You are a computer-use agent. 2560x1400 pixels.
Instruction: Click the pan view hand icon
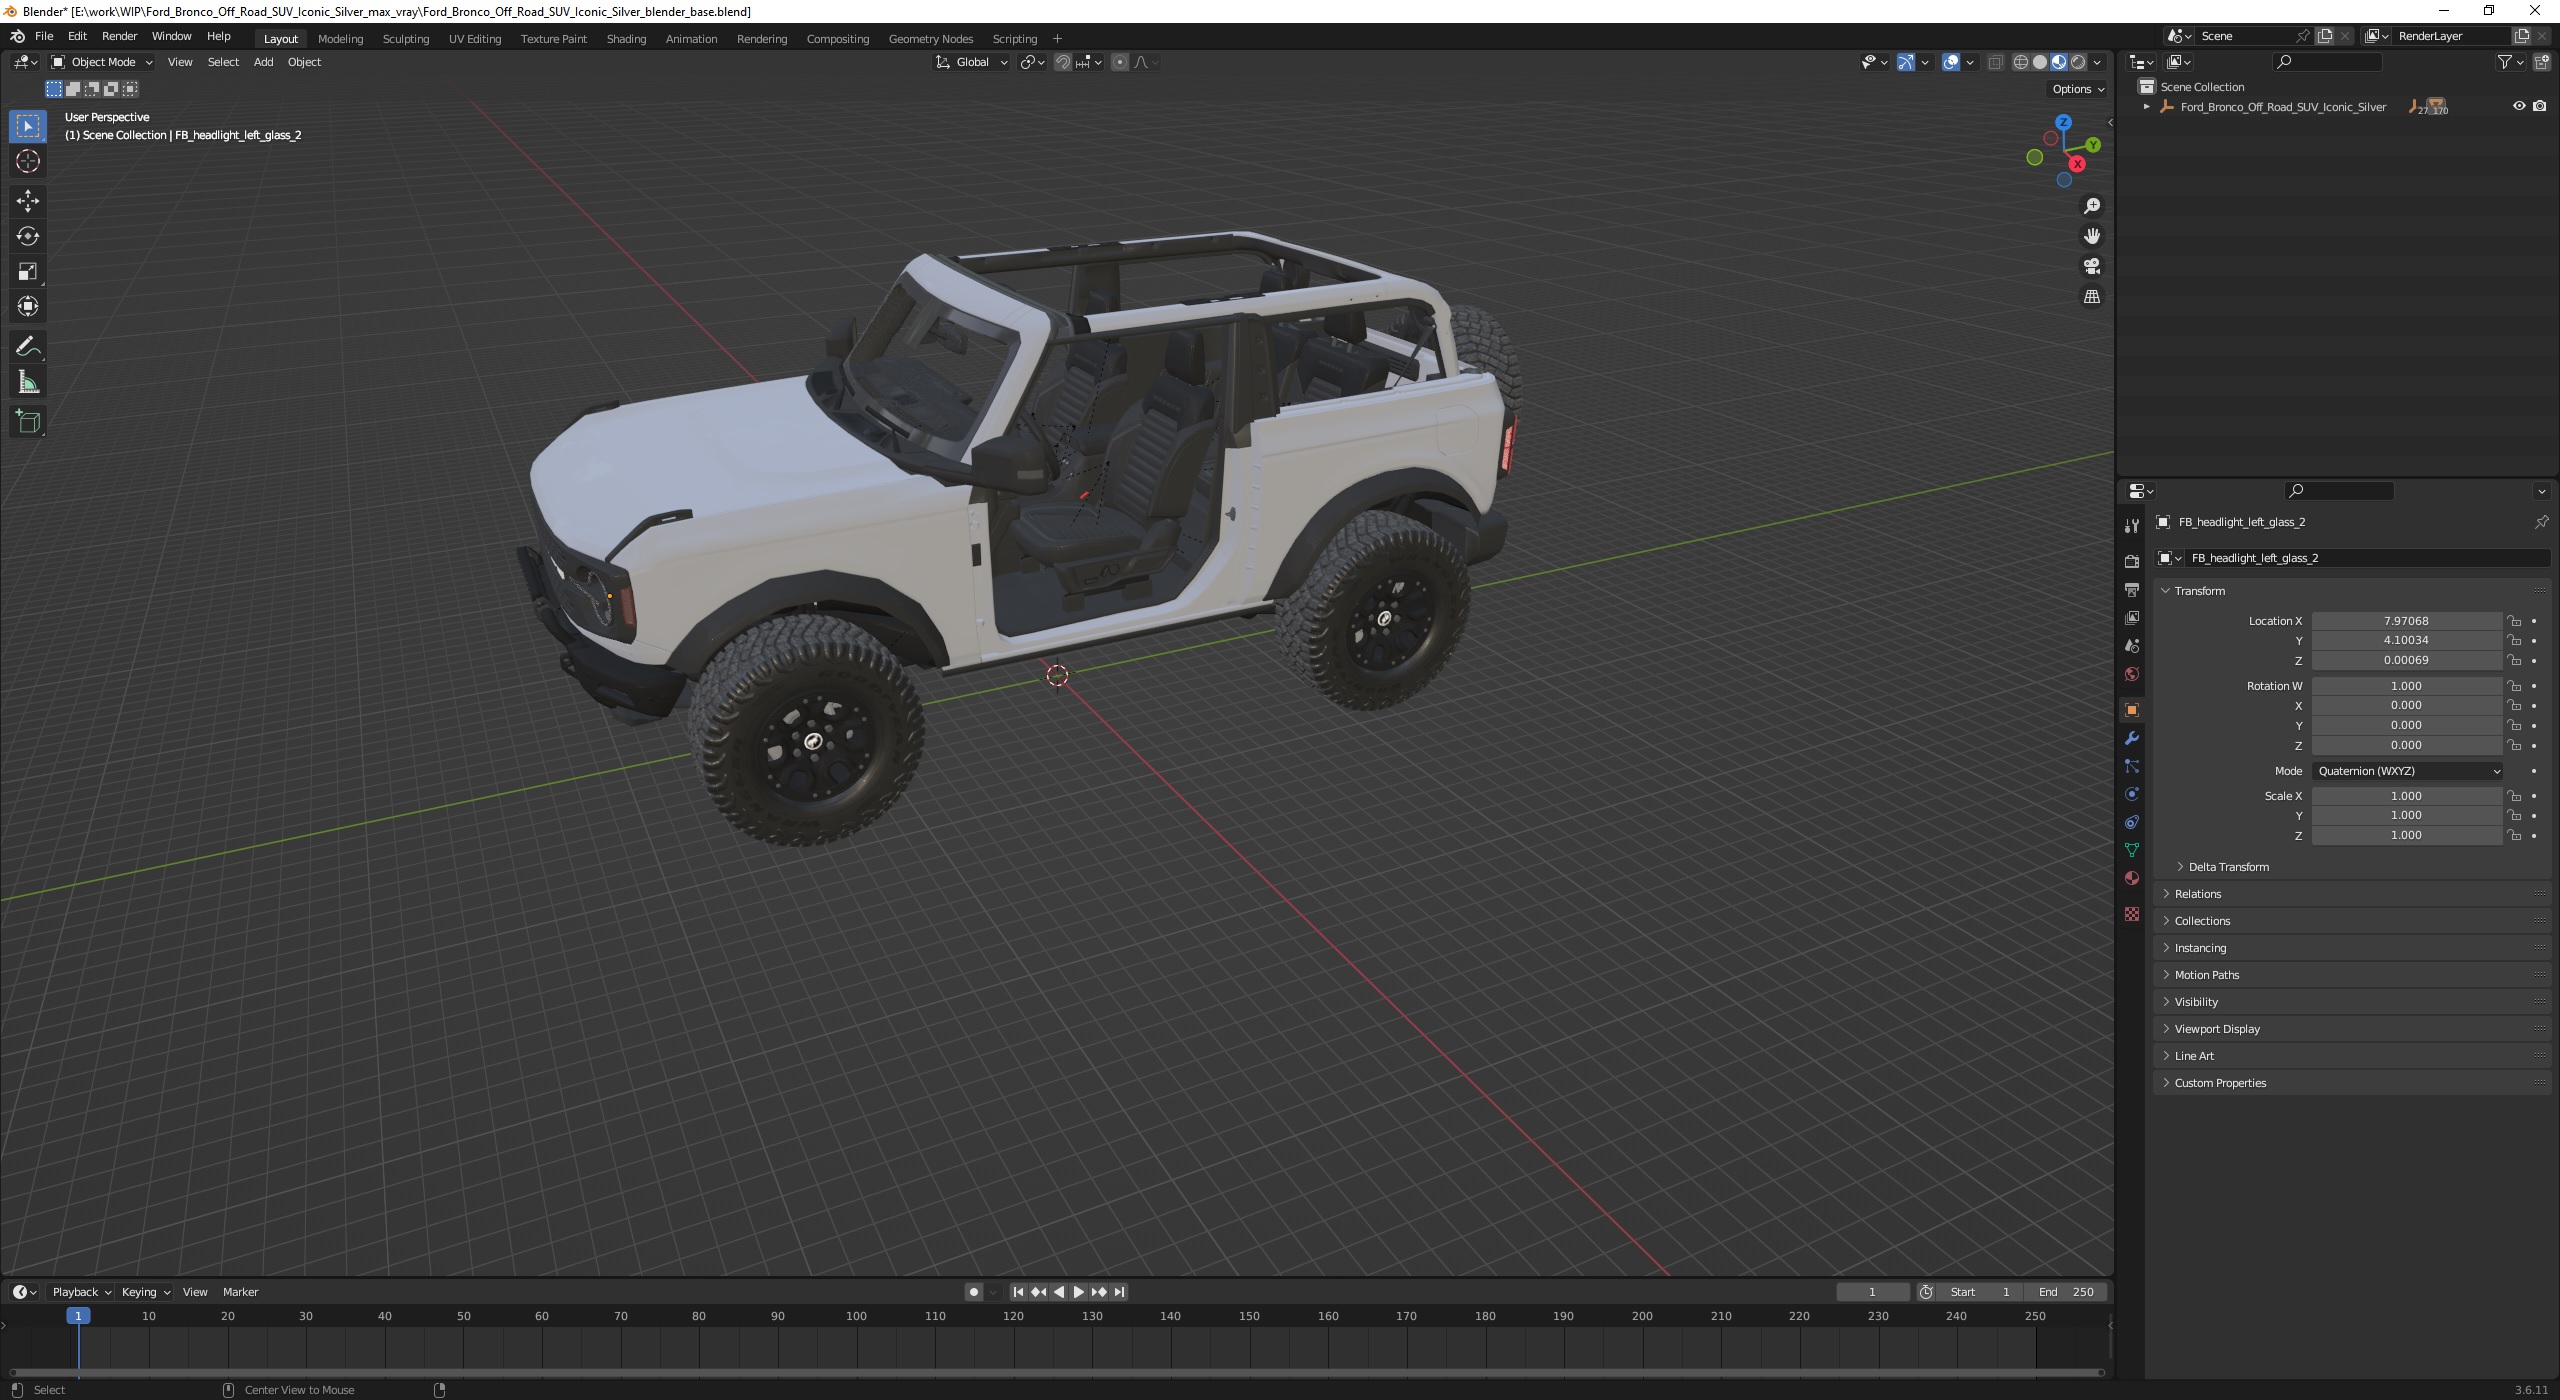(x=2091, y=236)
